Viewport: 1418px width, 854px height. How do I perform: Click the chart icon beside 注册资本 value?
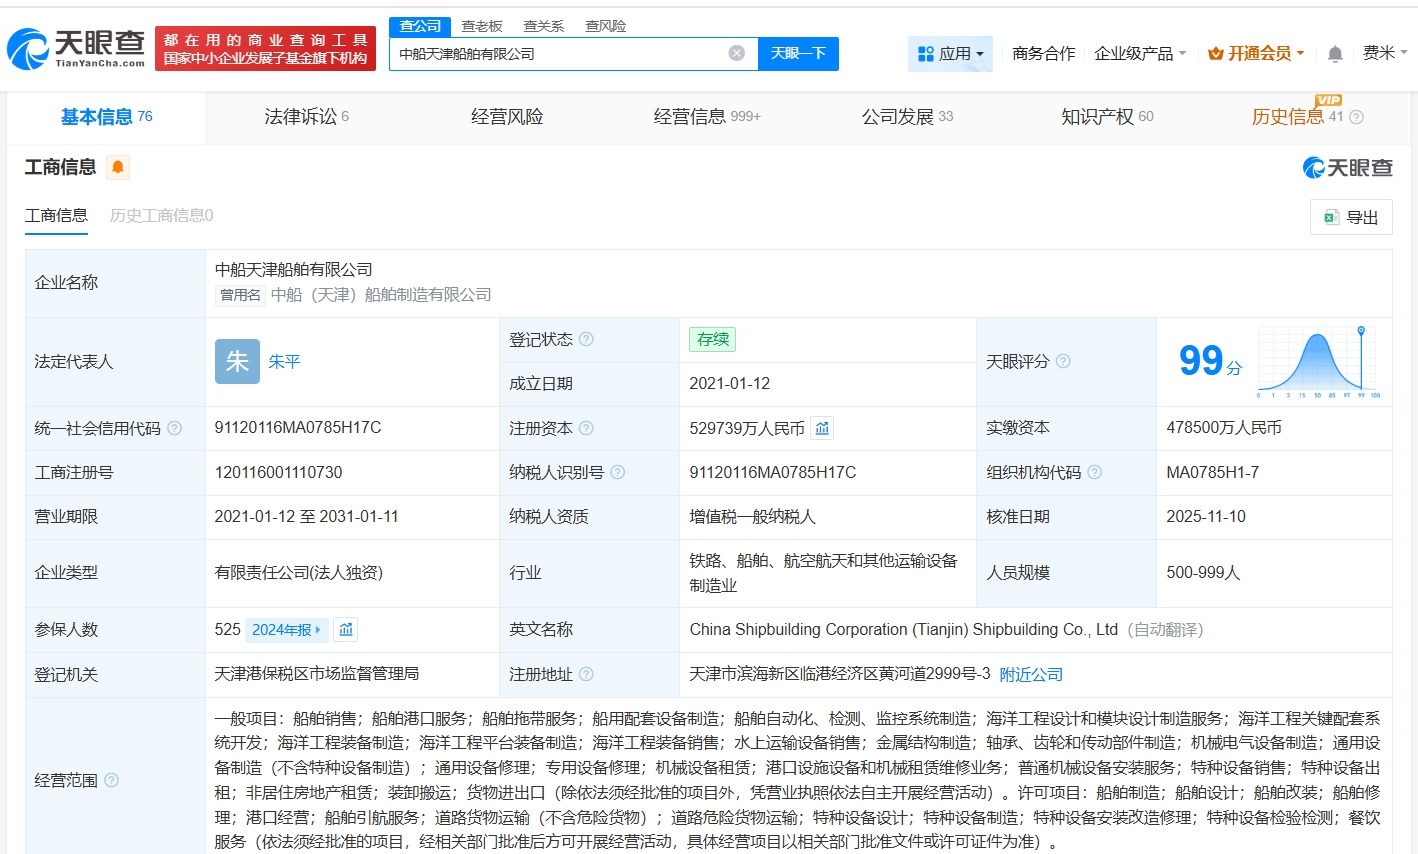(x=822, y=428)
